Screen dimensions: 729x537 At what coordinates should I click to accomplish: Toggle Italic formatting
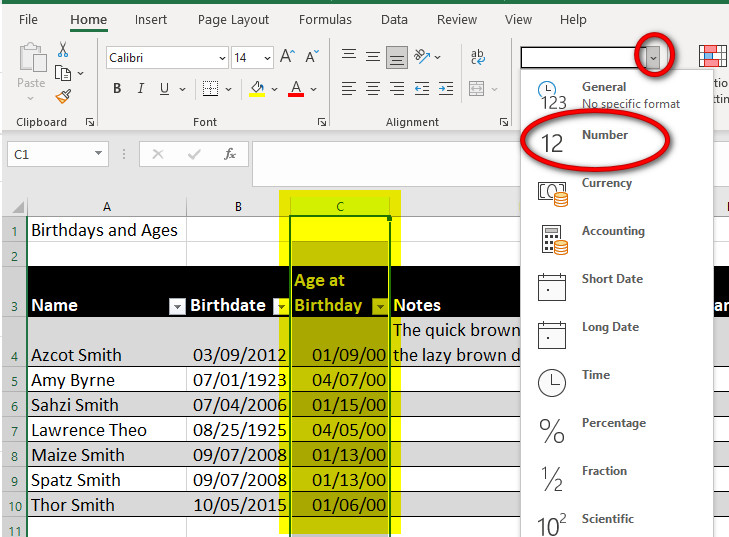coord(142,89)
